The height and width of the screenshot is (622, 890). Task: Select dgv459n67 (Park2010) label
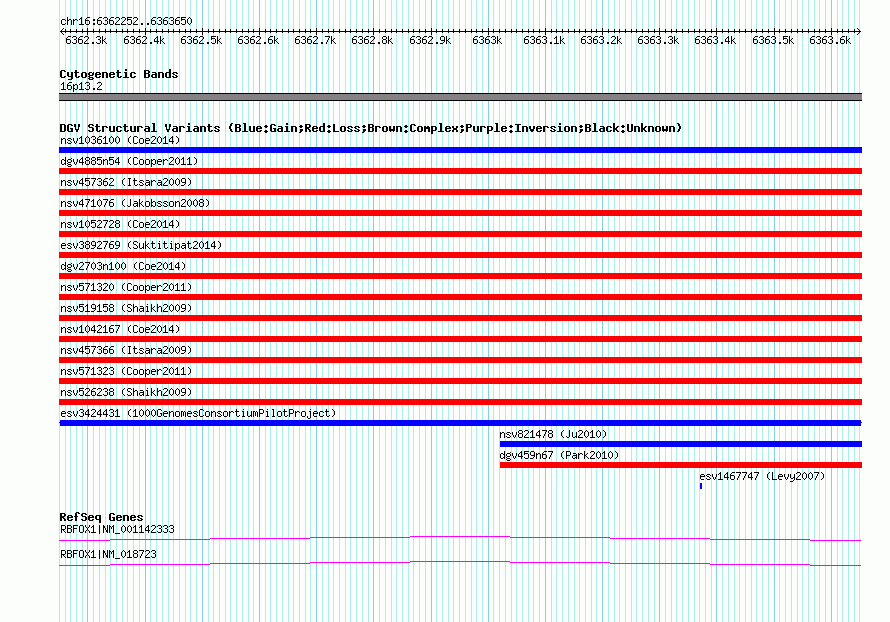click(559, 455)
